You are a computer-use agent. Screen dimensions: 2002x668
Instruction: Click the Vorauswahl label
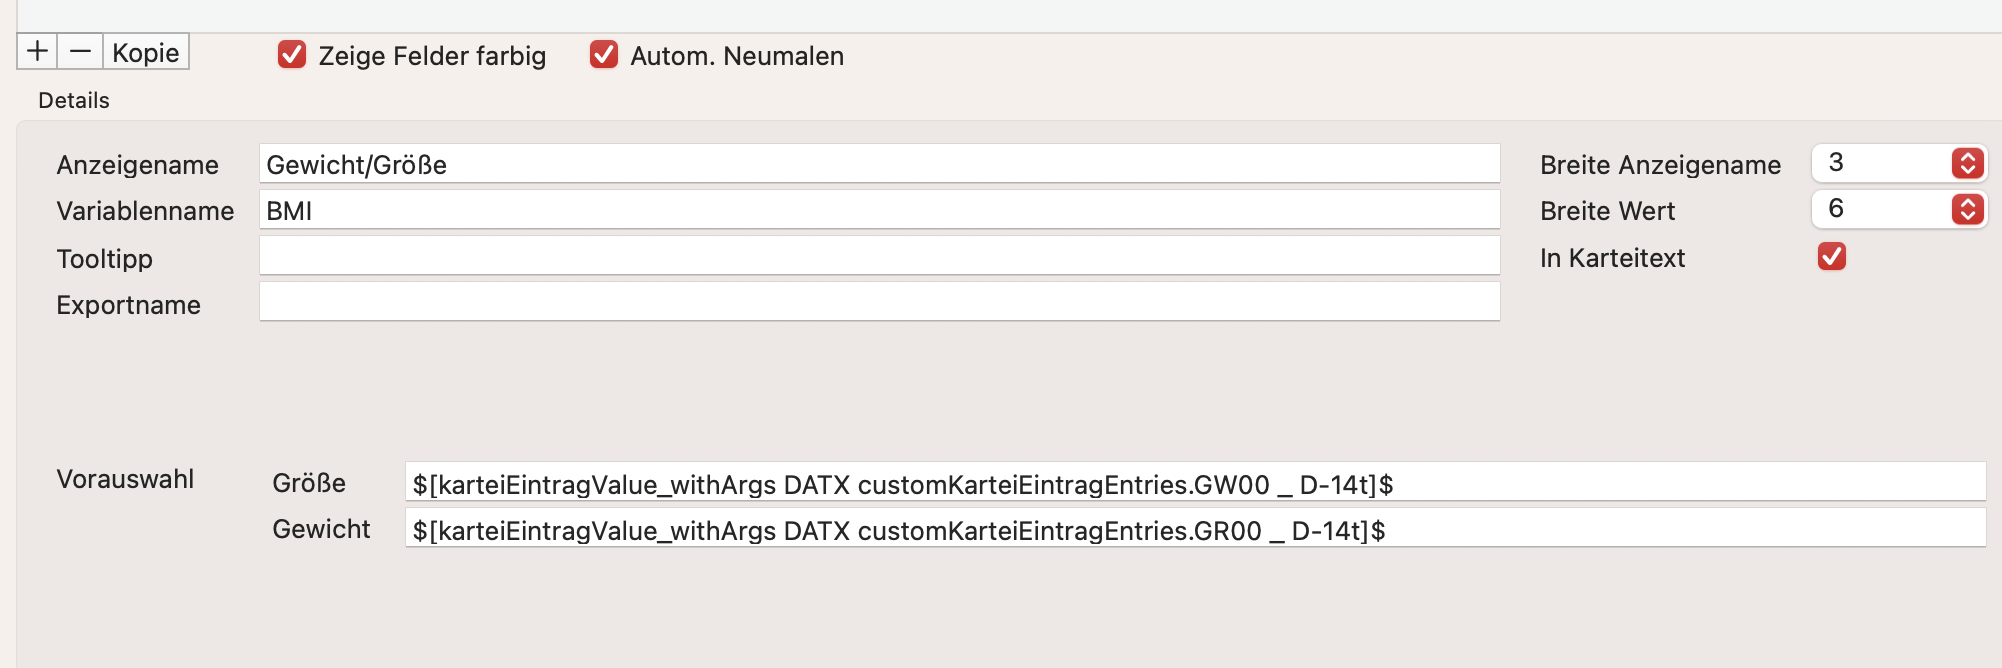click(x=125, y=479)
